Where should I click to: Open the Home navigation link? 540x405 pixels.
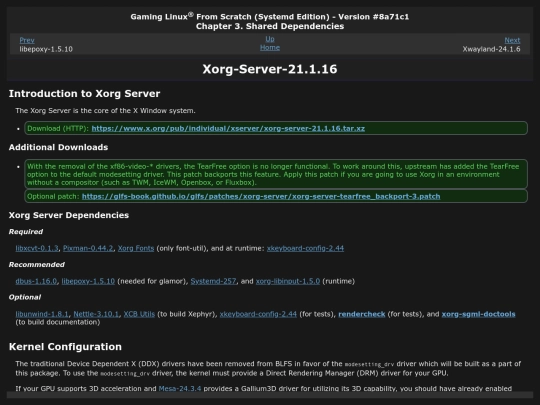click(270, 48)
